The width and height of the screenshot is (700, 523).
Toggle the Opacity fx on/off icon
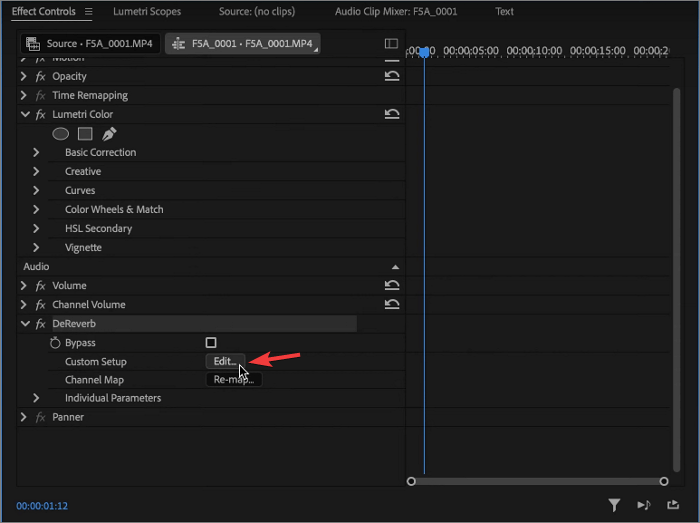tap(41, 76)
